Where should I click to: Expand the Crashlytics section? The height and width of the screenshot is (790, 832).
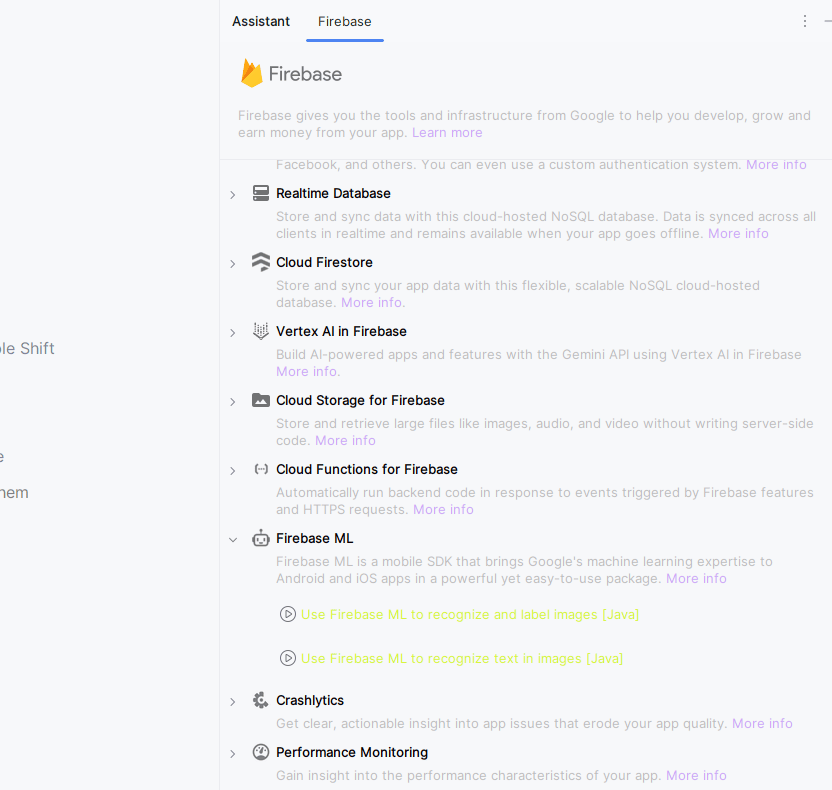233,701
